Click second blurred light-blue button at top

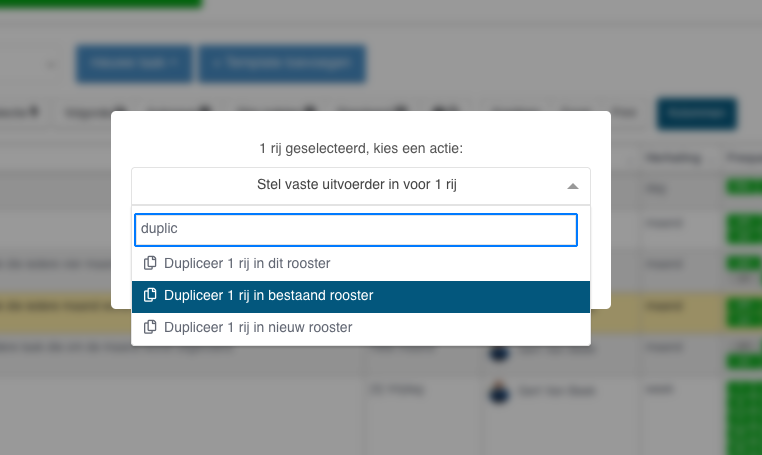(x=281, y=63)
